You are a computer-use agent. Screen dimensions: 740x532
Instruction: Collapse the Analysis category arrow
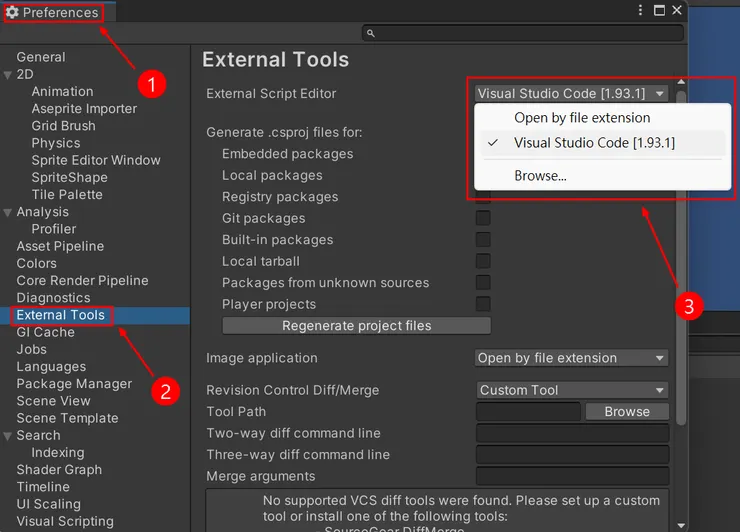click(x=8, y=212)
